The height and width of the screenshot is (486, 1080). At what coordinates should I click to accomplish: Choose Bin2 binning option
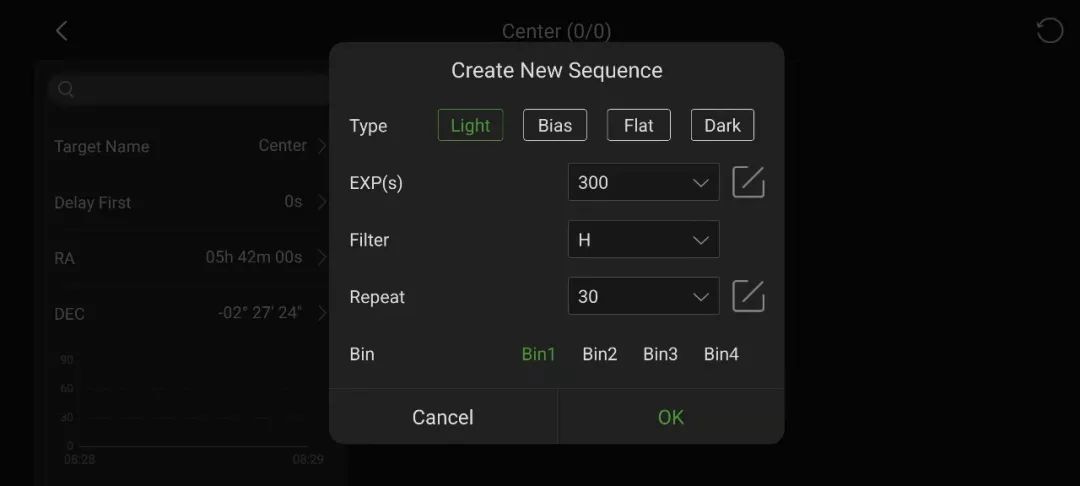pos(600,354)
